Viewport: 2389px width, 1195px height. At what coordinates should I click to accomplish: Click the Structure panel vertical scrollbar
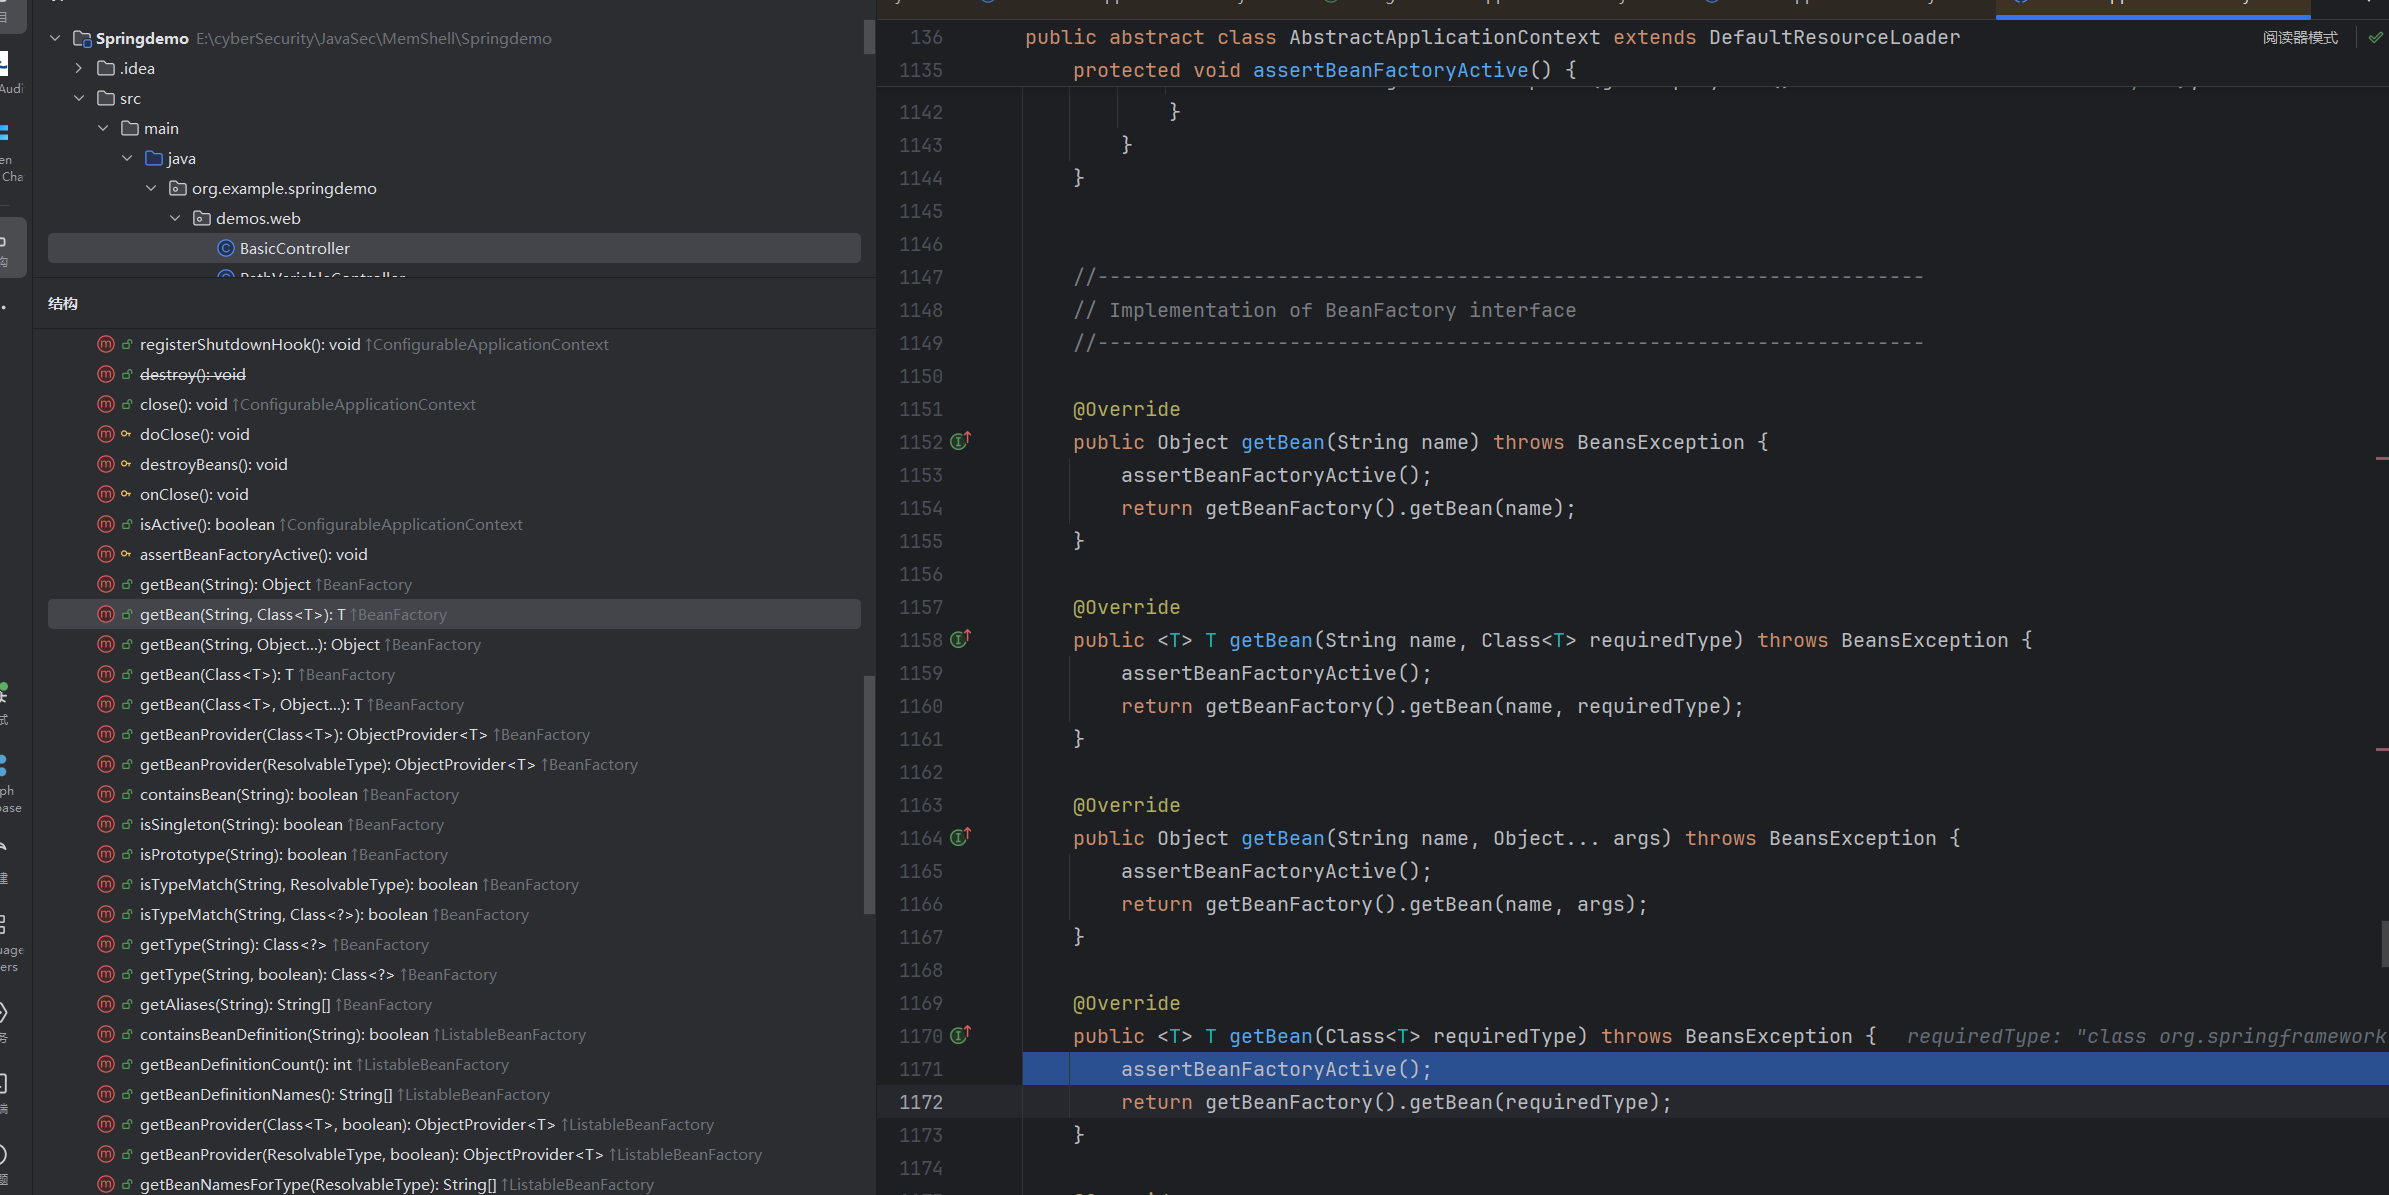[x=869, y=794]
